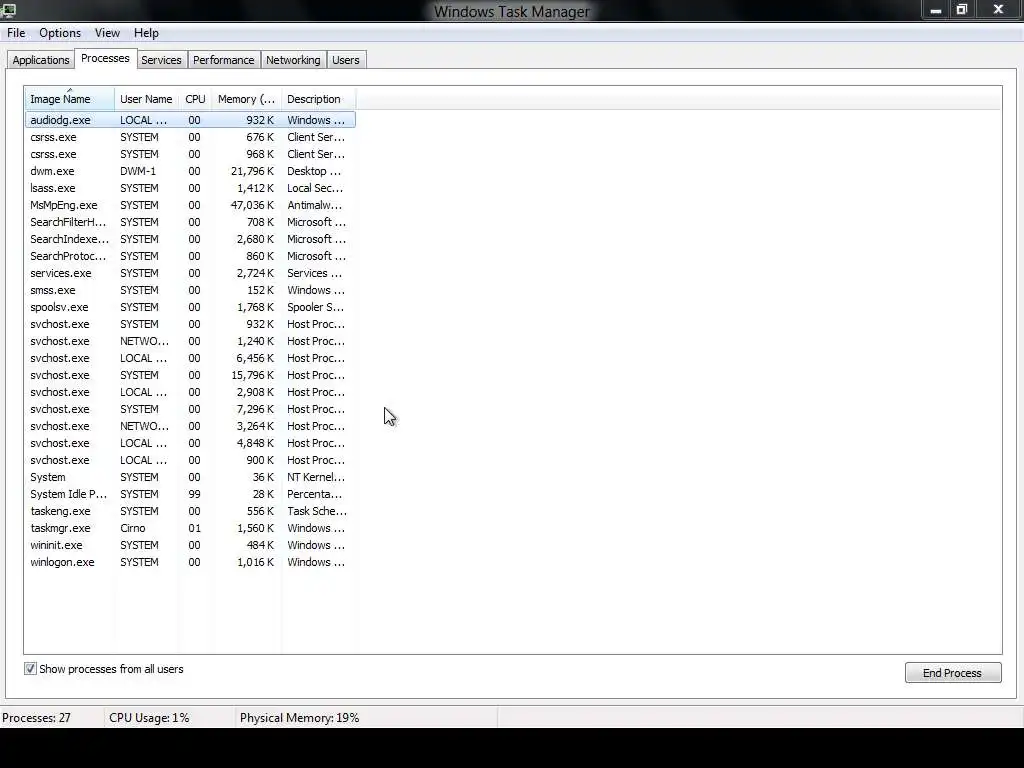Image resolution: width=1024 pixels, height=768 pixels.
Task: Click the End Process button
Action: (x=952, y=673)
